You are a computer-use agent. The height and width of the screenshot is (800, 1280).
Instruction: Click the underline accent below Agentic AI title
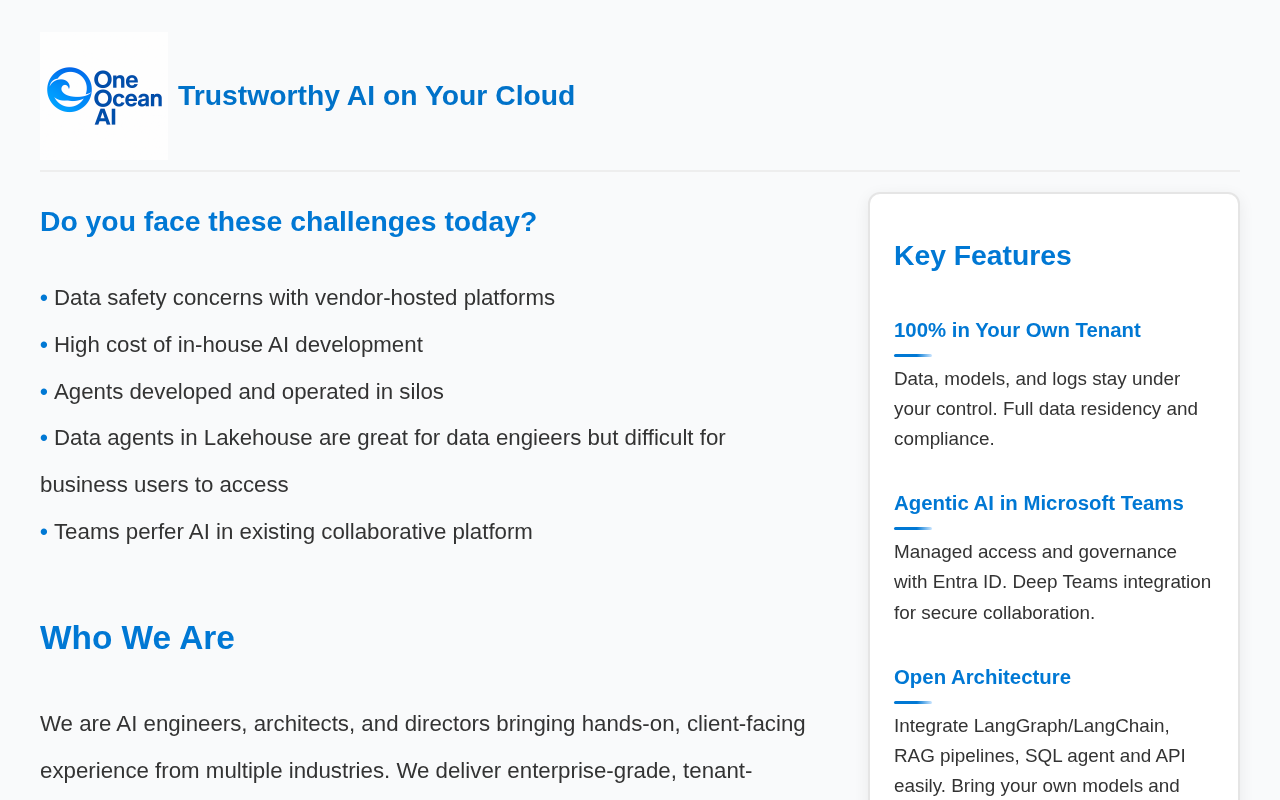click(x=912, y=528)
